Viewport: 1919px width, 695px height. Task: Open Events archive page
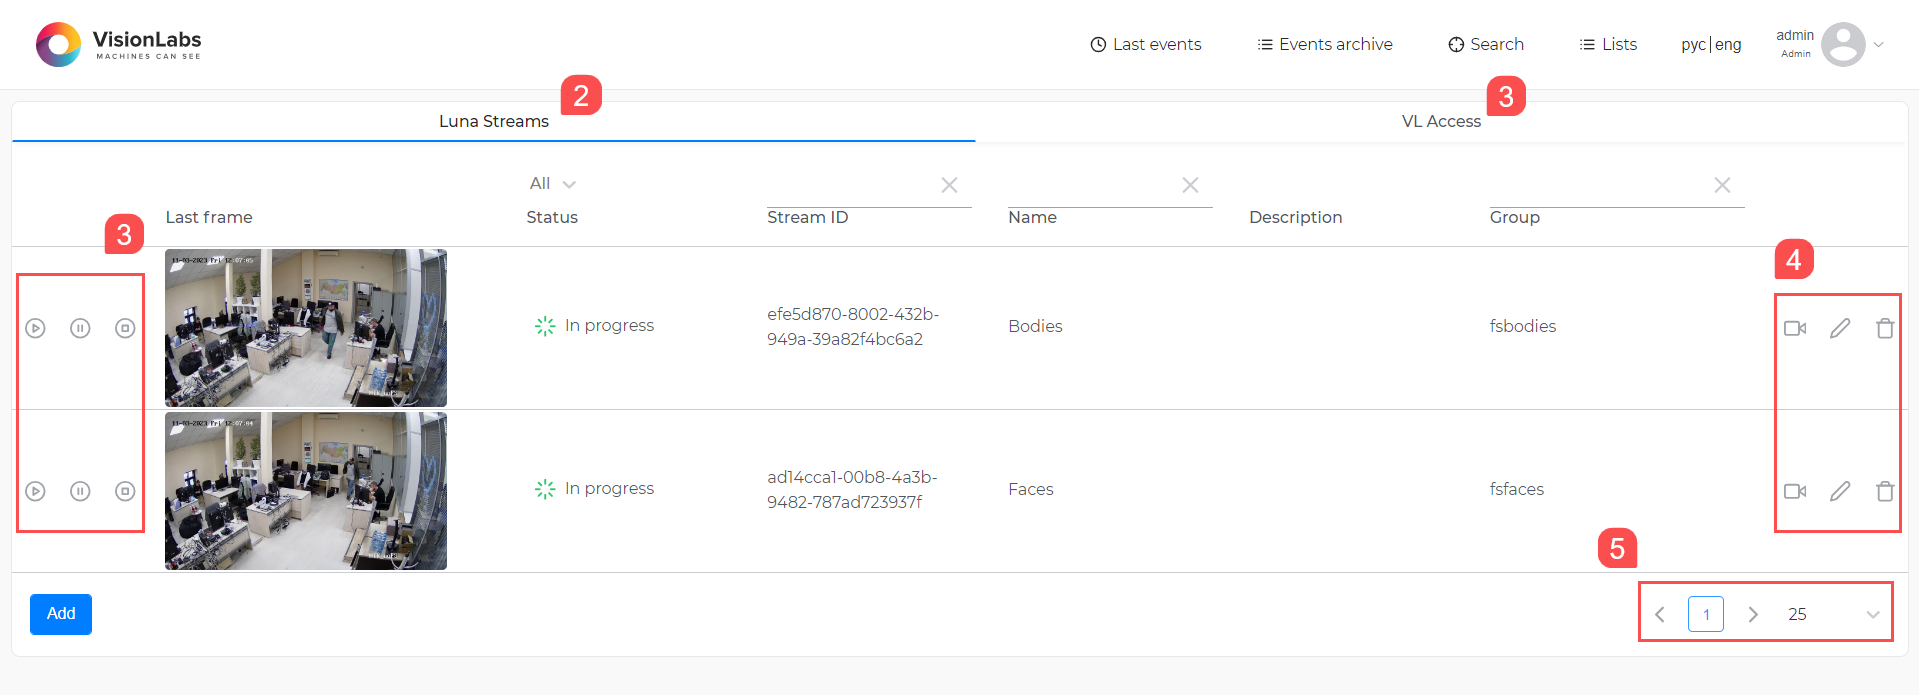click(x=1325, y=44)
